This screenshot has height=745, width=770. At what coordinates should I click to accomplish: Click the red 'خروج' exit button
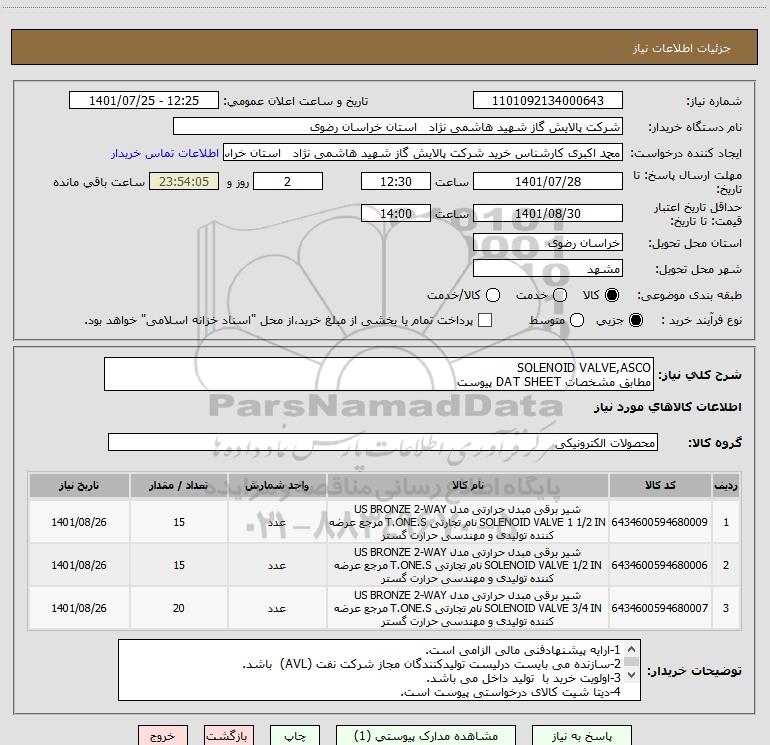point(162,735)
